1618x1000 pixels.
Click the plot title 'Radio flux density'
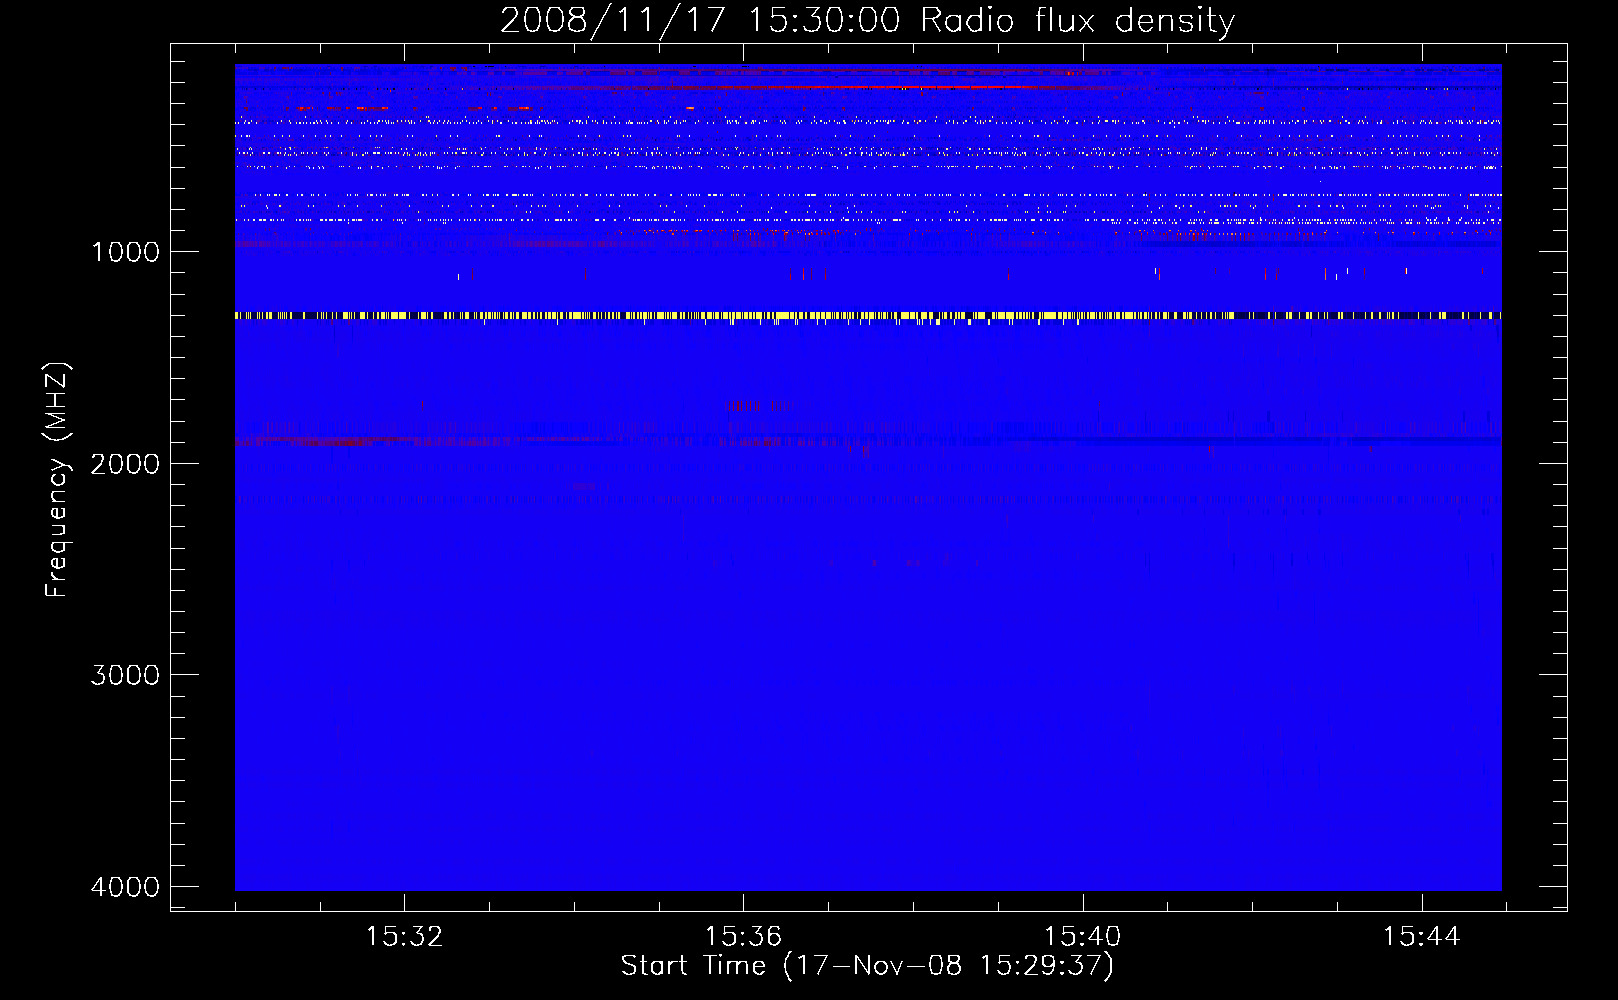1078,21
